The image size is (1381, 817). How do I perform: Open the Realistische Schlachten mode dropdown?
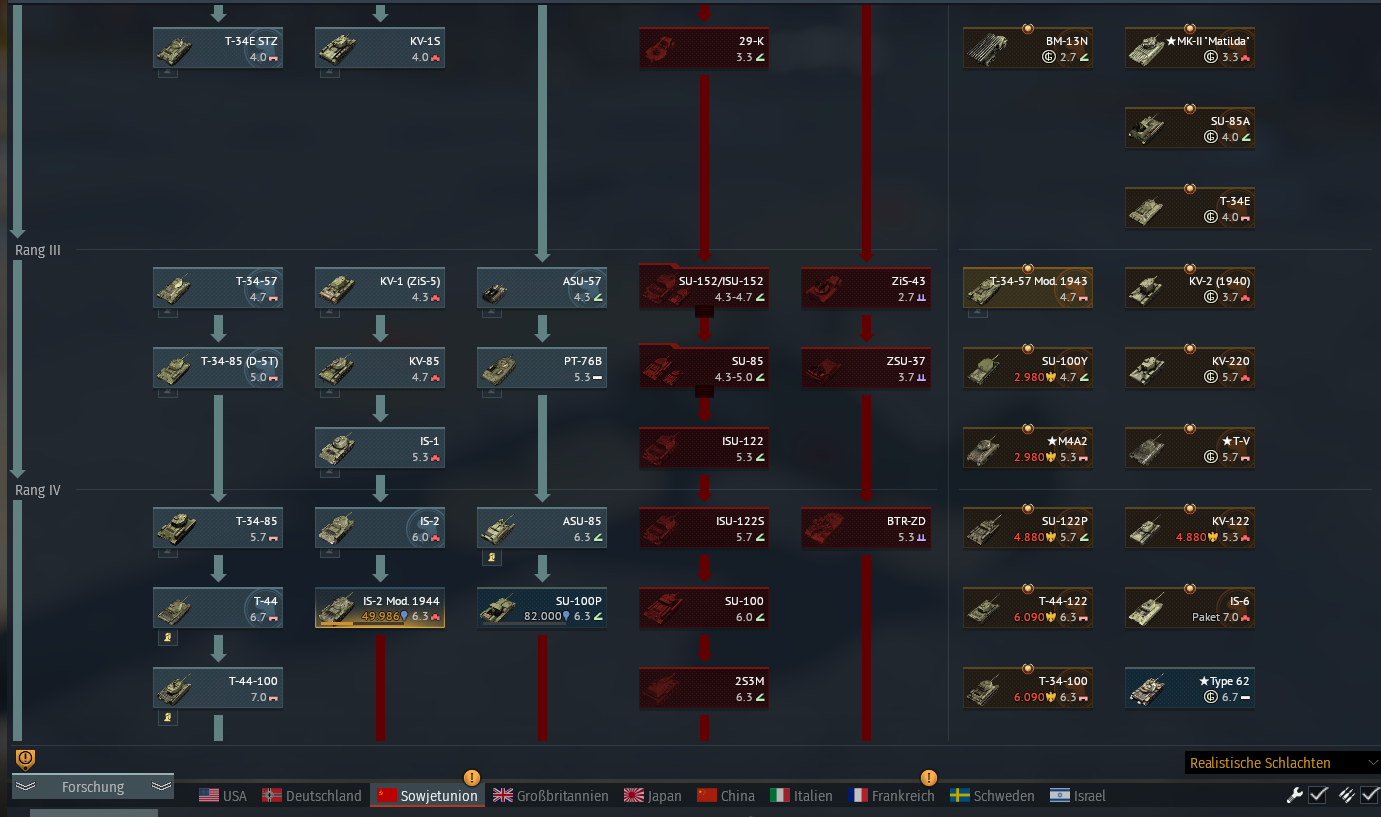coord(1283,763)
